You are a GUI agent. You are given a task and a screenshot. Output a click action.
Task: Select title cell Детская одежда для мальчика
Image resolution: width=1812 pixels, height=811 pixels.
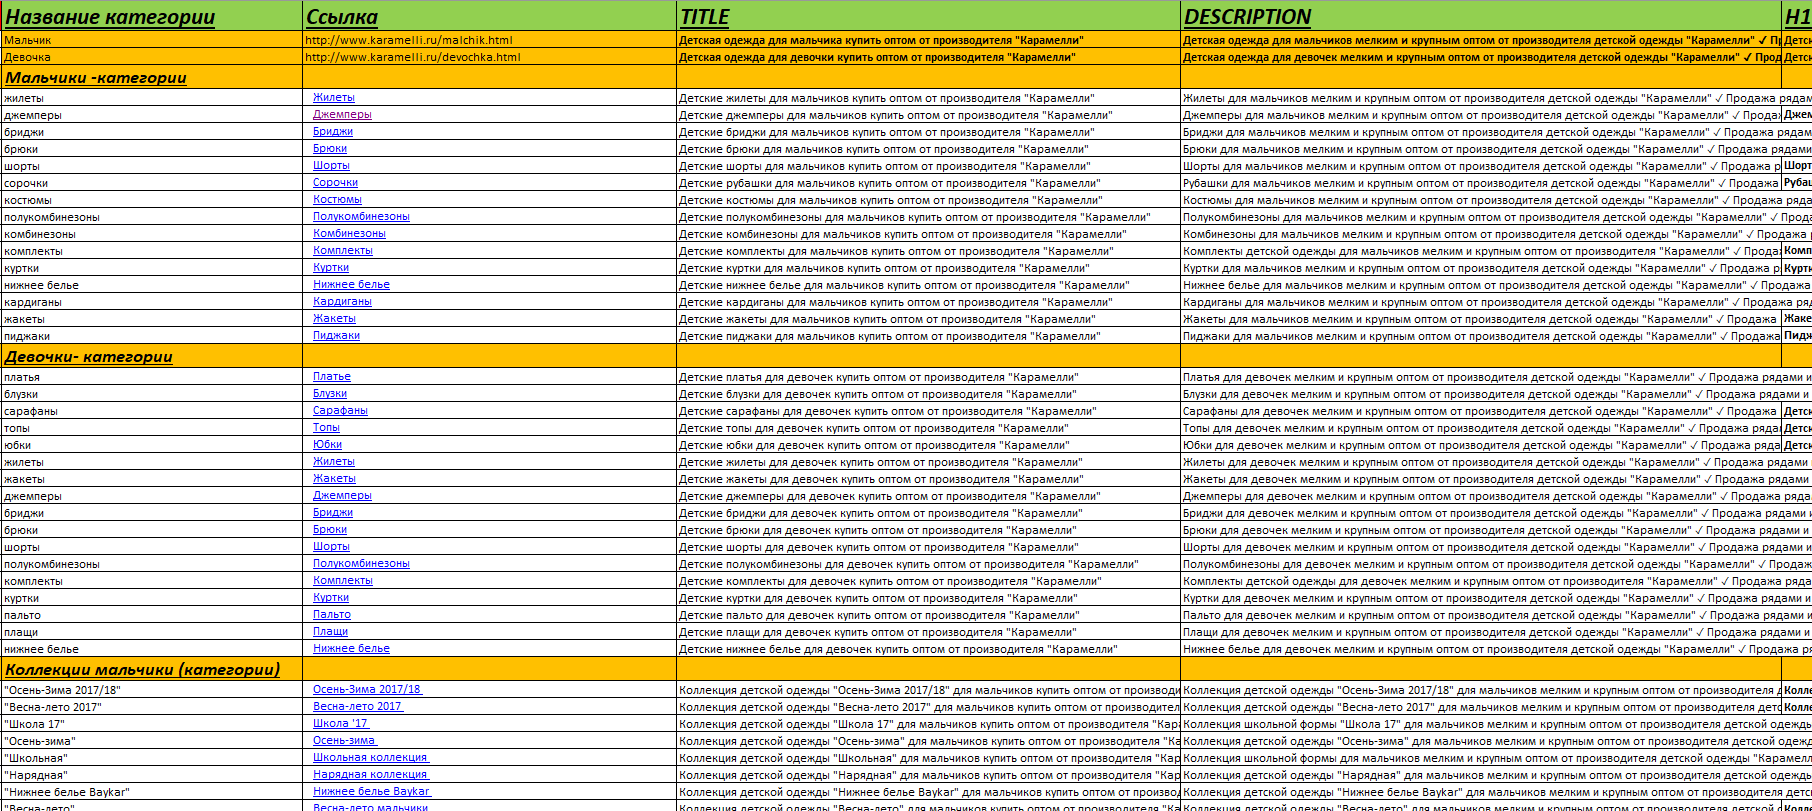[x=928, y=40]
